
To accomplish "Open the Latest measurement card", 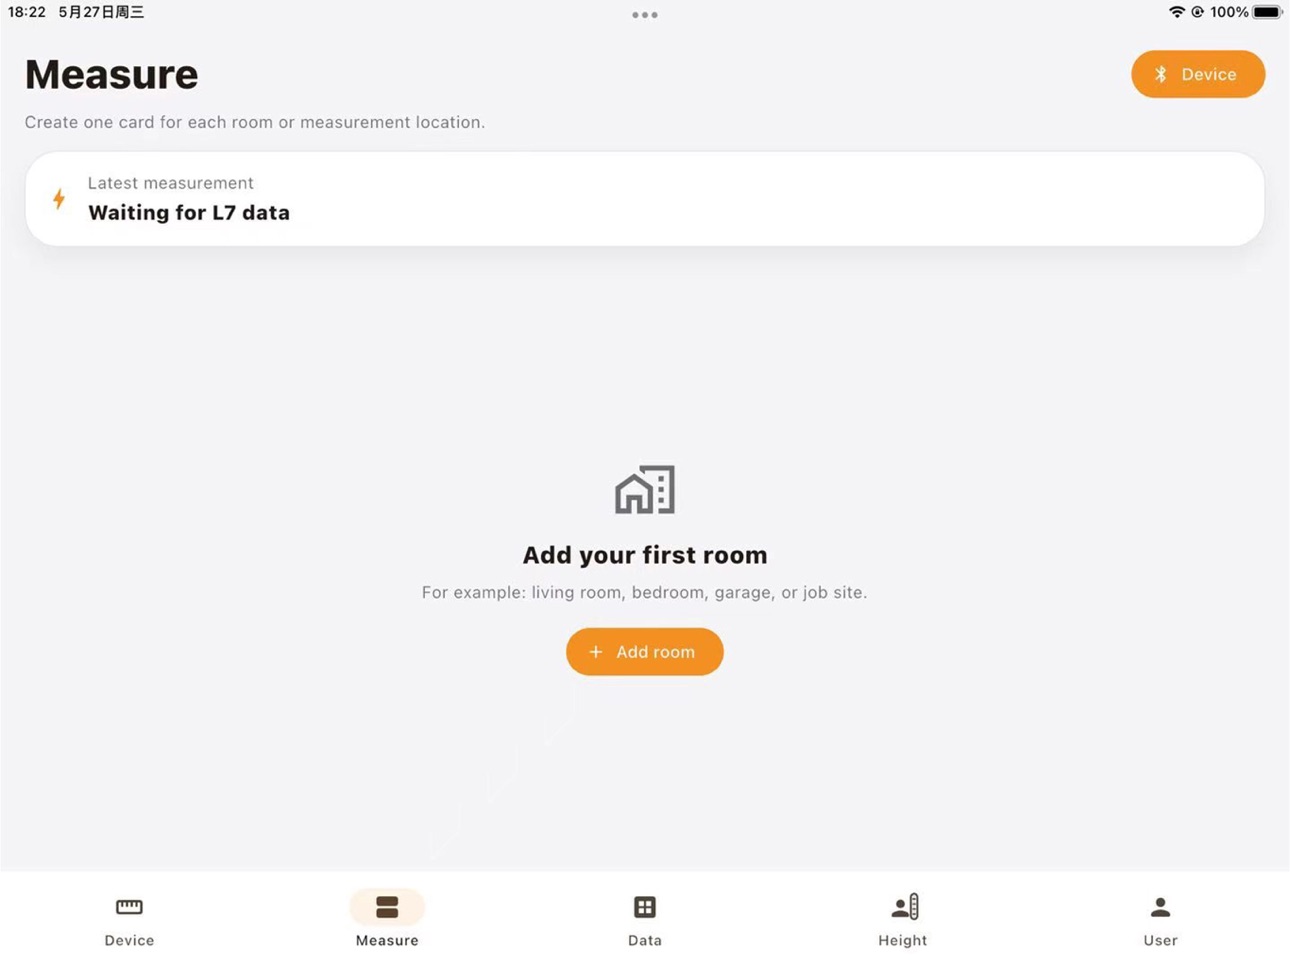I will pos(645,199).
